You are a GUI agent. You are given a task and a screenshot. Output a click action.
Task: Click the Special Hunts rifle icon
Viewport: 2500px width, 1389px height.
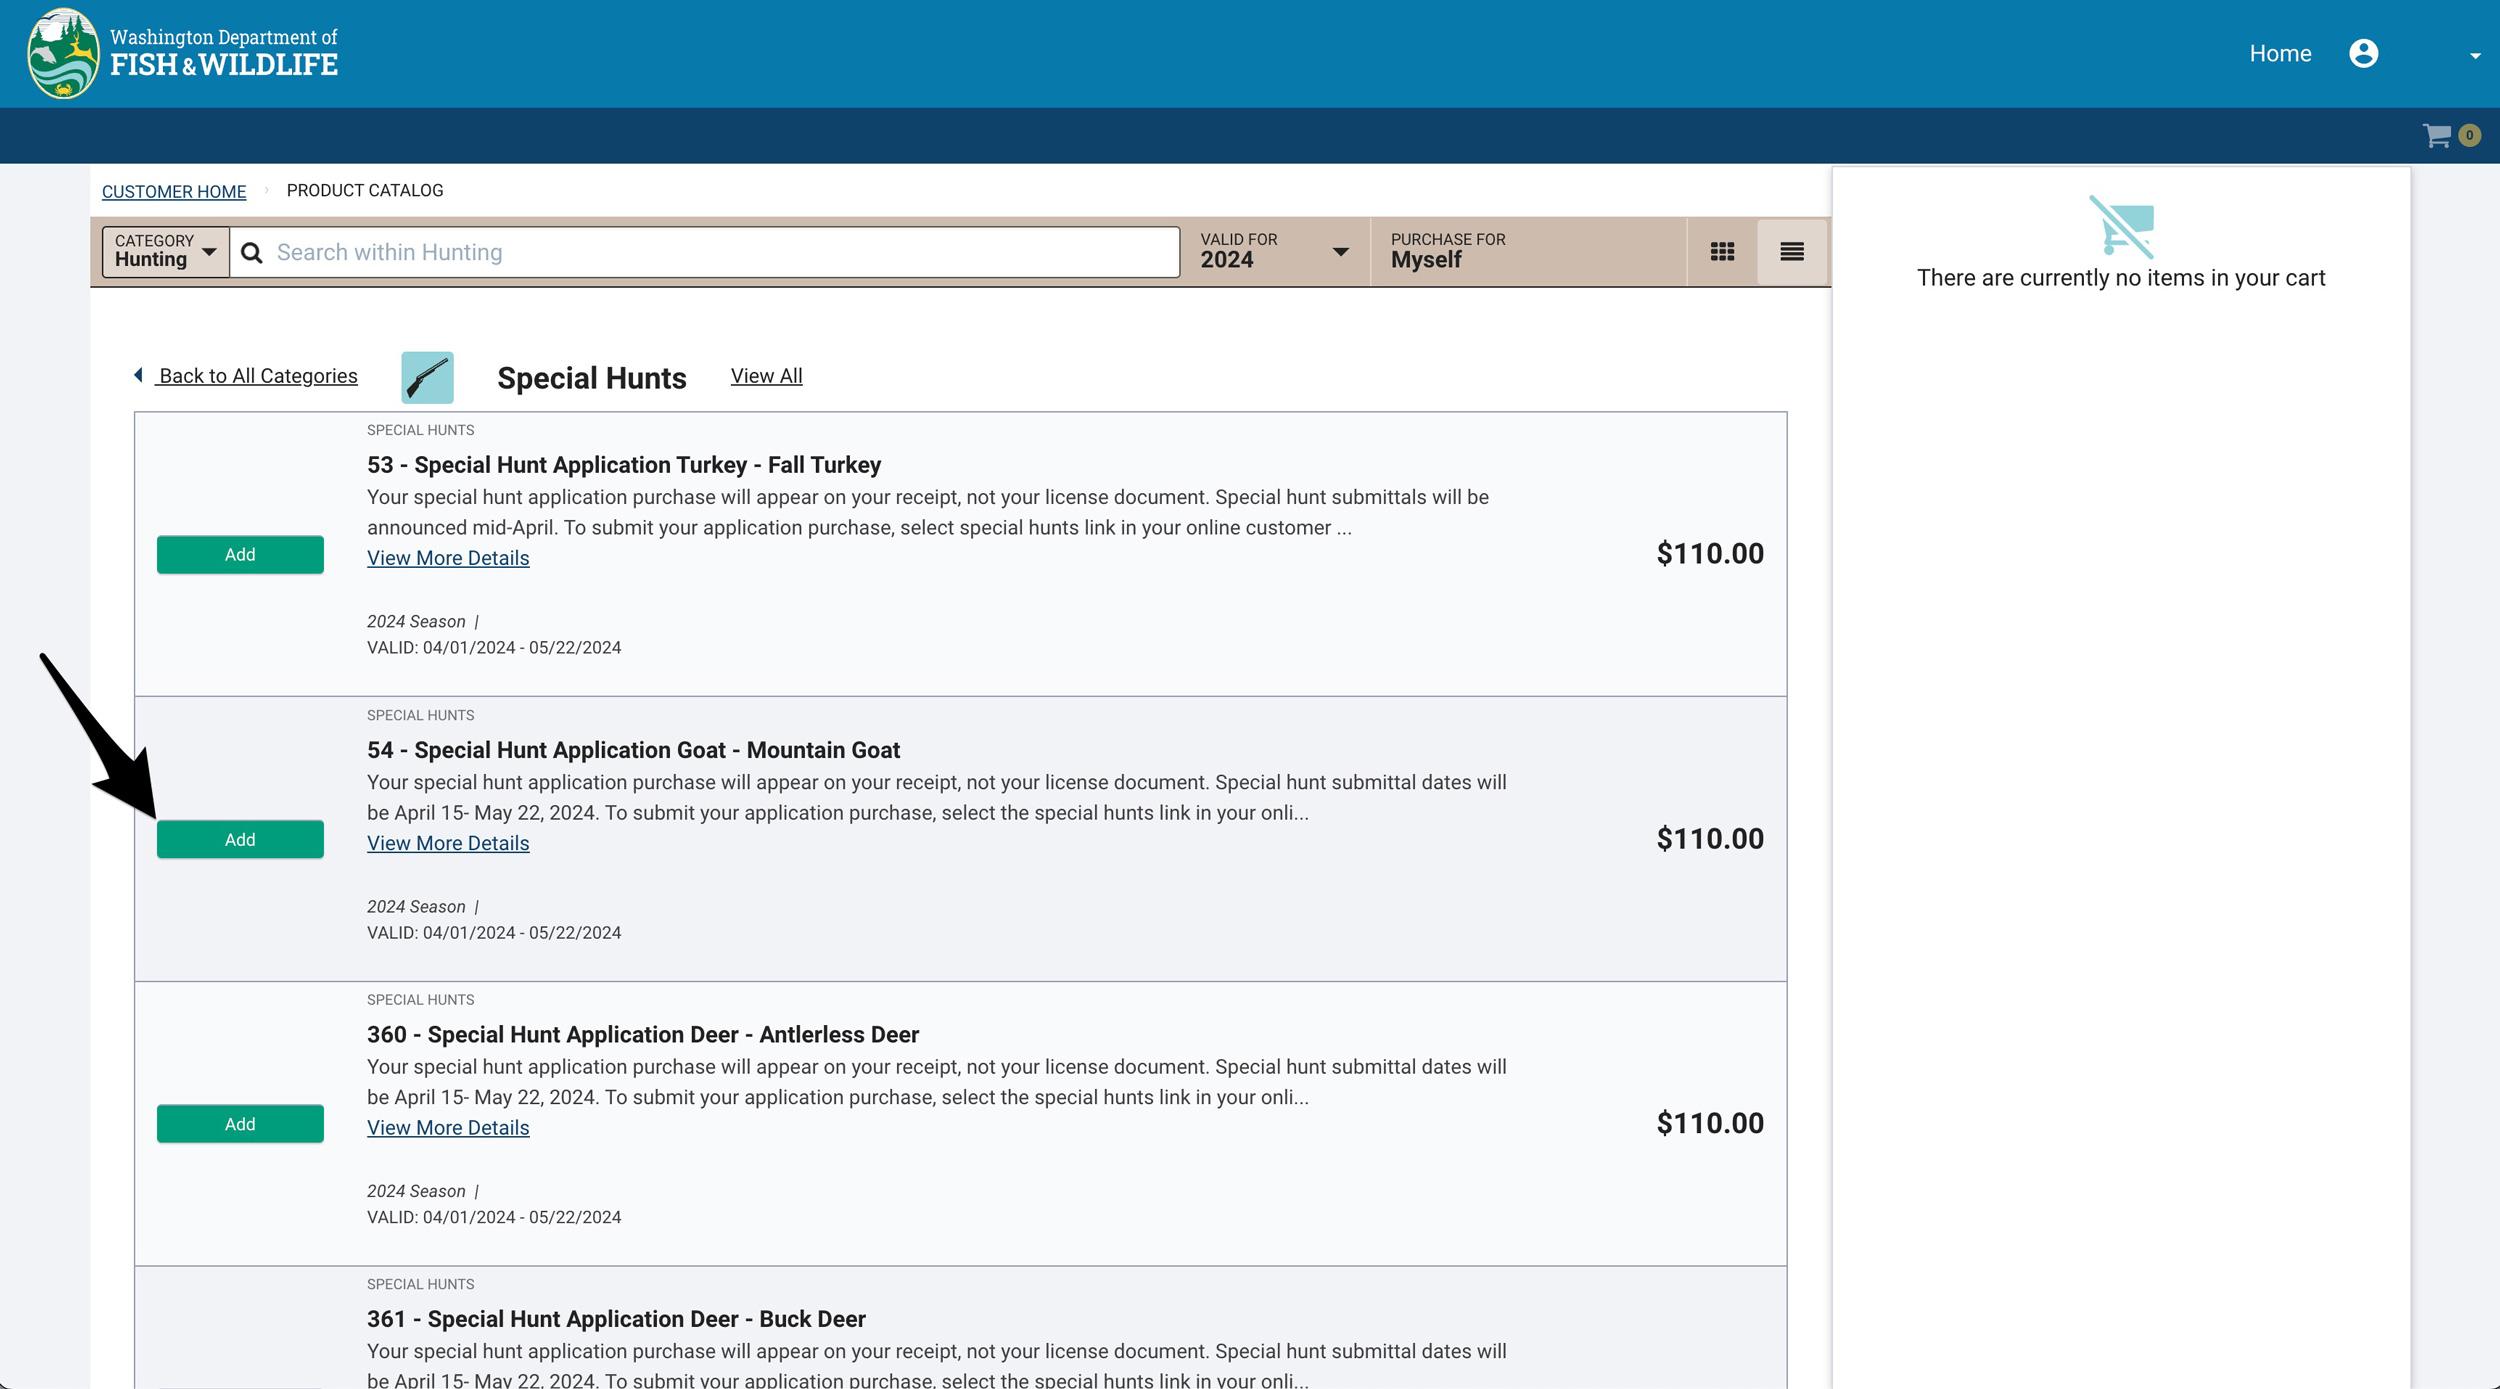(x=427, y=377)
